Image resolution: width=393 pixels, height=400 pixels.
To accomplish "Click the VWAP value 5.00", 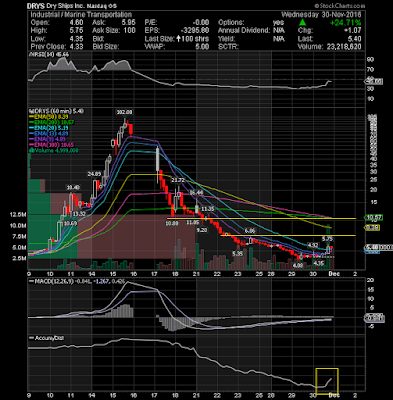I will pyautogui.click(x=202, y=47).
